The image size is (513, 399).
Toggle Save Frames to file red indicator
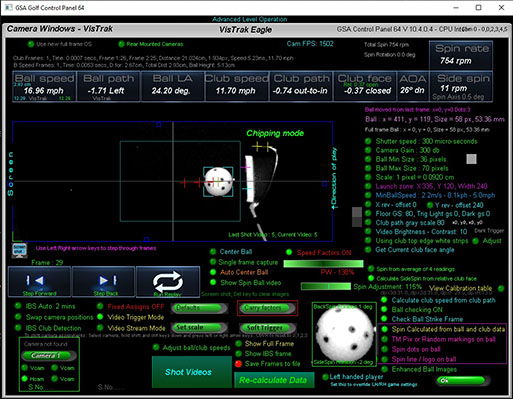[x=238, y=364]
